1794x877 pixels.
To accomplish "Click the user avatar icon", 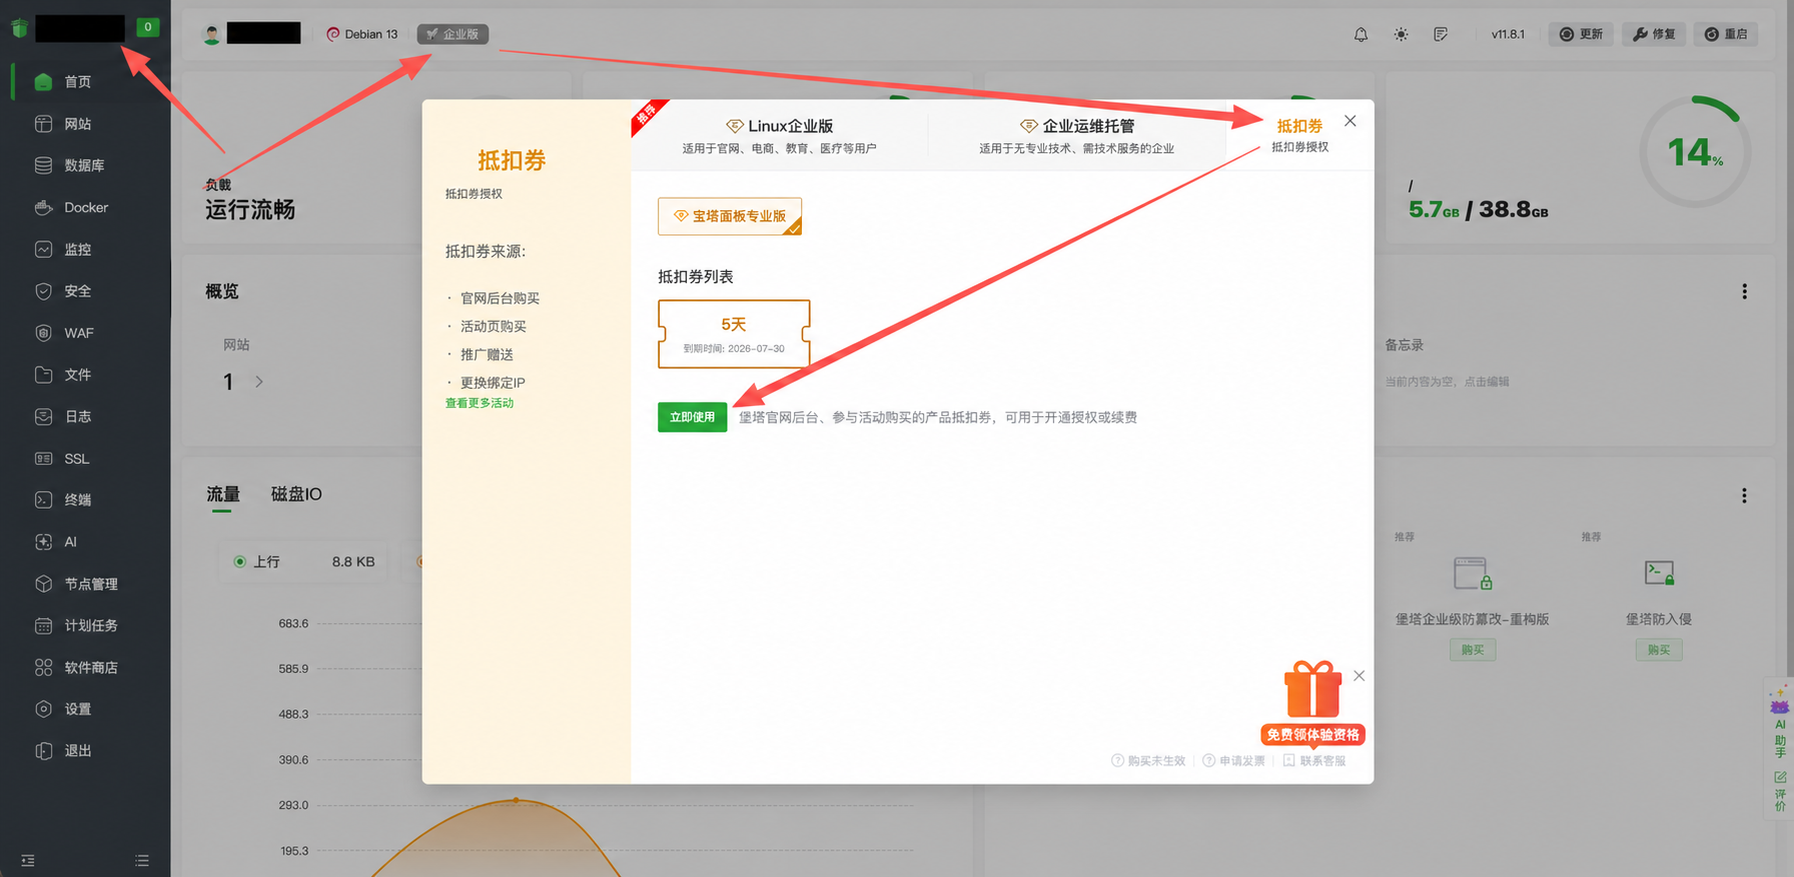I will point(212,35).
